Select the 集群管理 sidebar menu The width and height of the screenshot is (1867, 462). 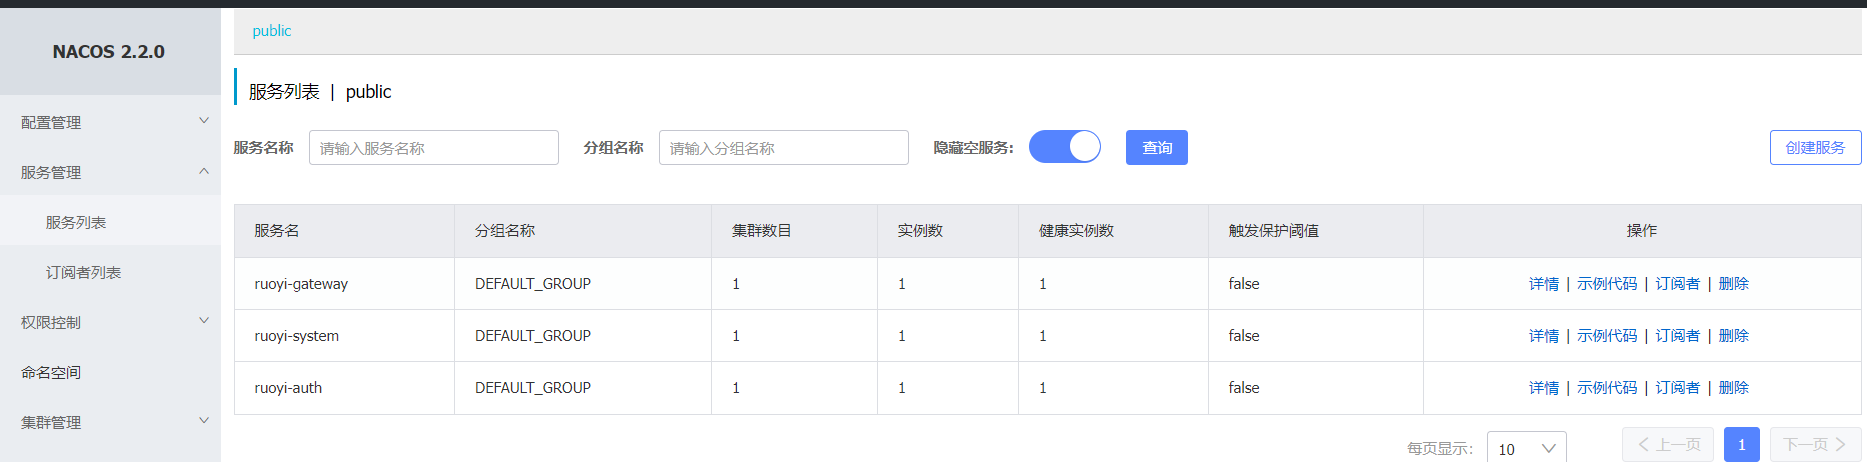(x=51, y=422)
